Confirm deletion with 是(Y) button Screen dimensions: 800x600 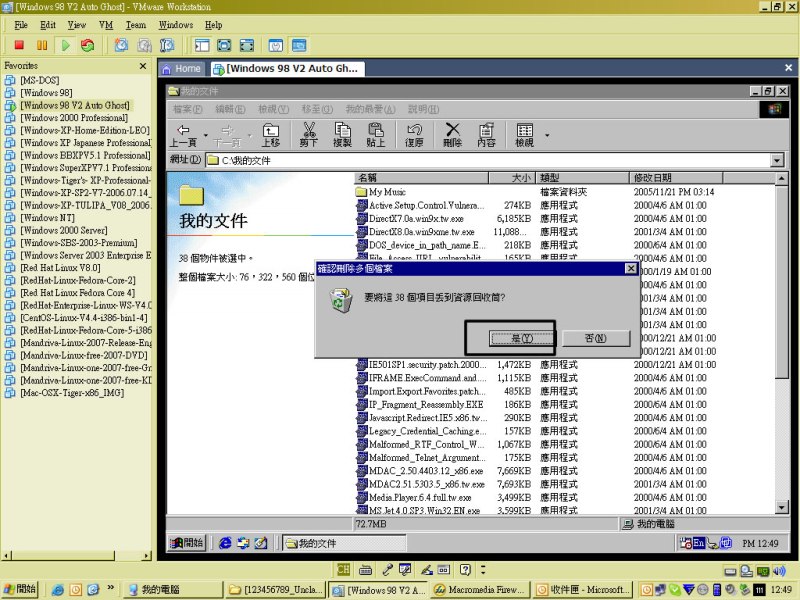[x=521, y=338]
